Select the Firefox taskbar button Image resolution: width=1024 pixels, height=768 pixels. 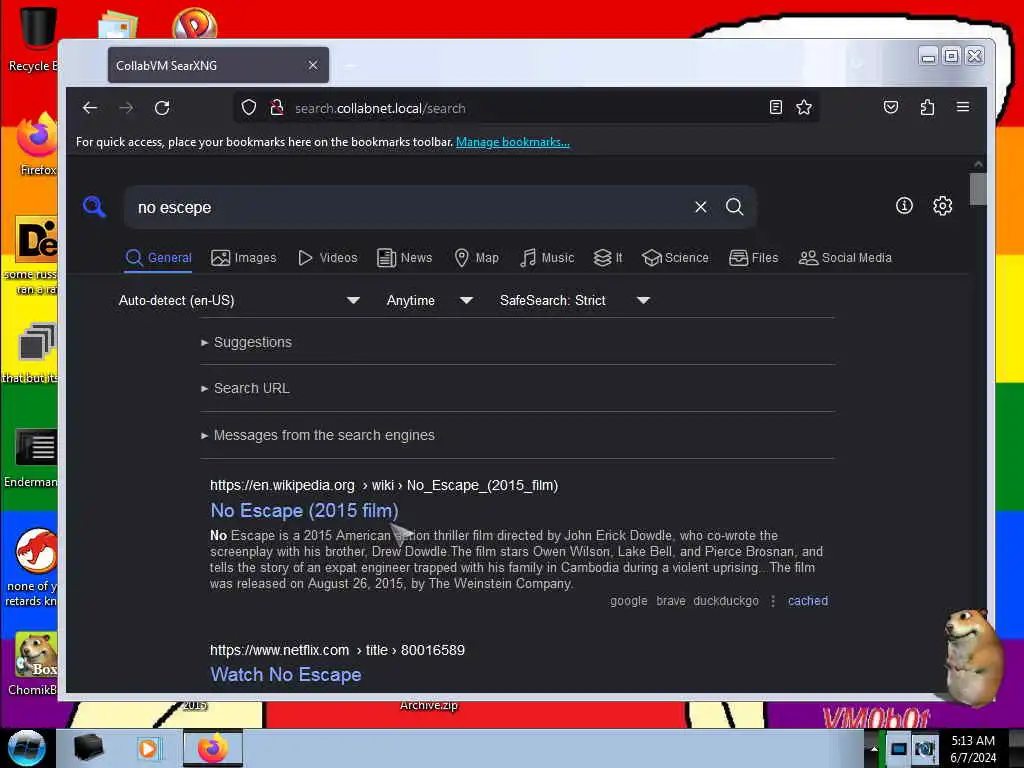coord(212,748)
